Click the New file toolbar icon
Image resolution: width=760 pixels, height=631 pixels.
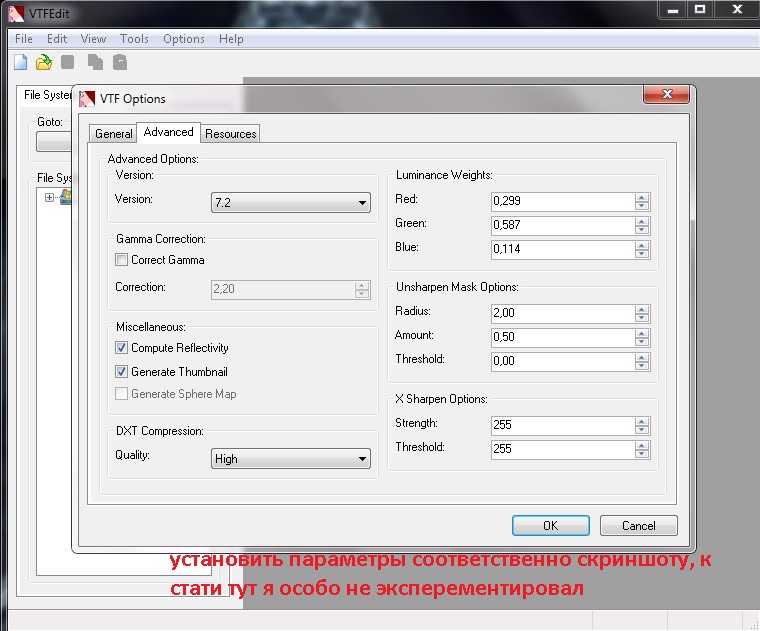20,63
